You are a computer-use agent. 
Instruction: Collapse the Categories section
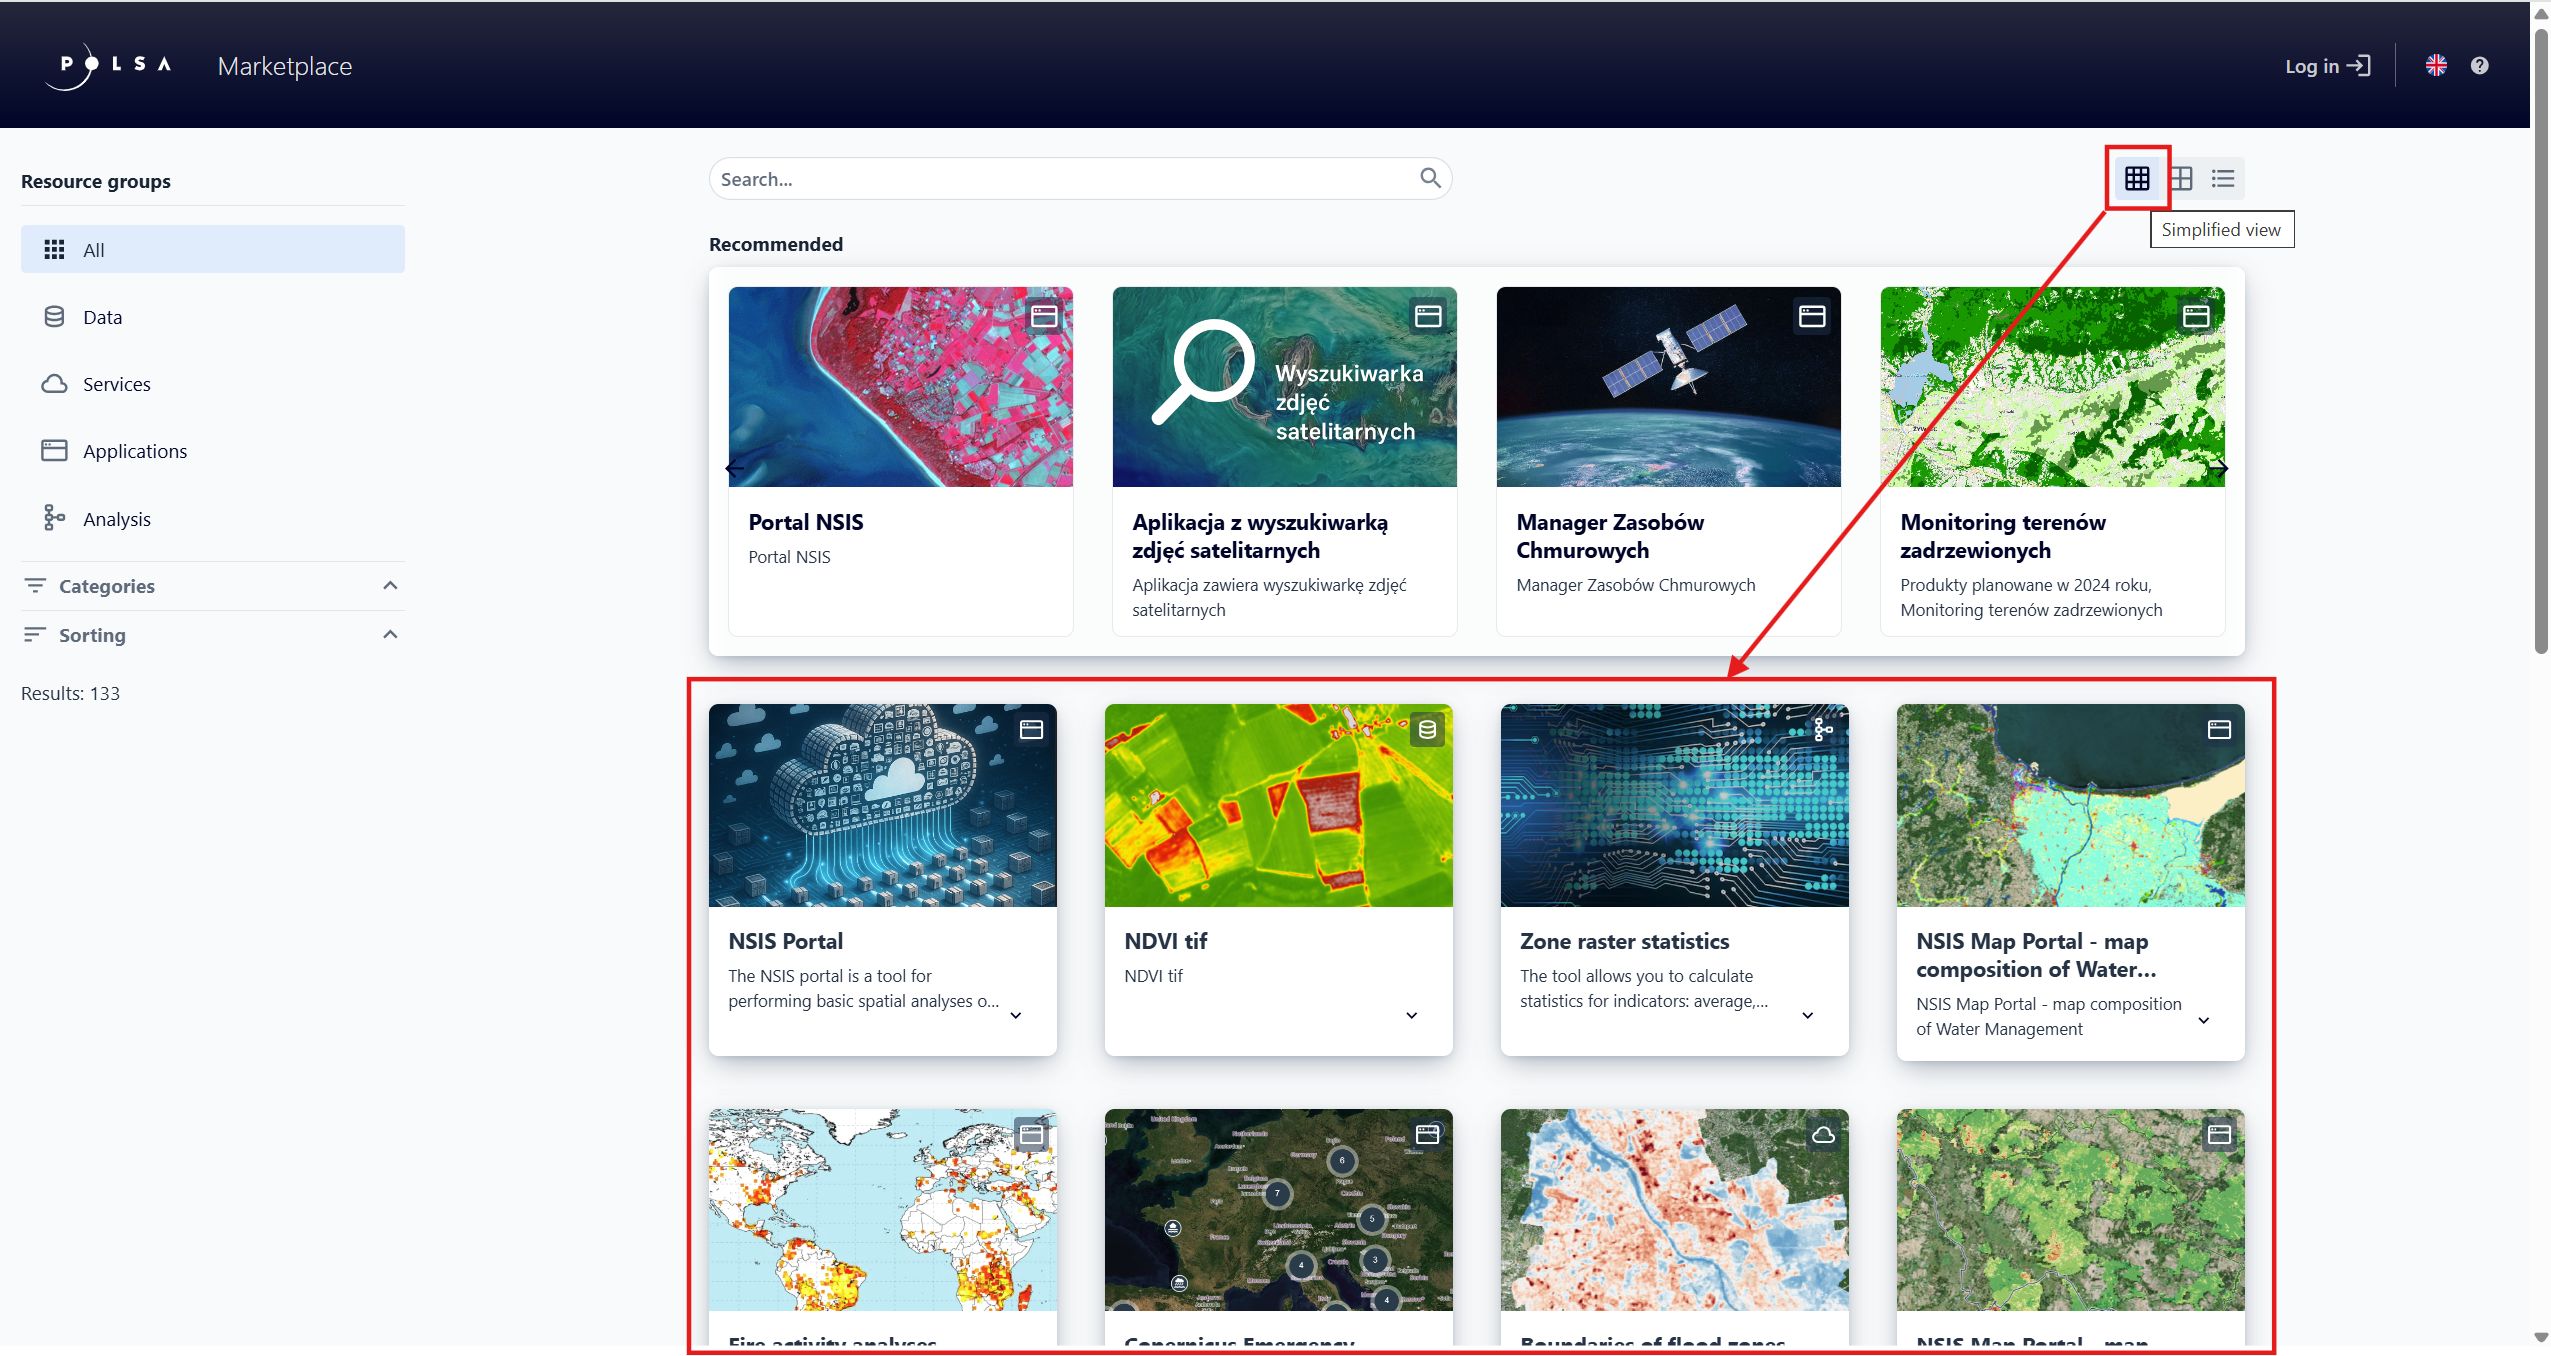click(390, 586)
